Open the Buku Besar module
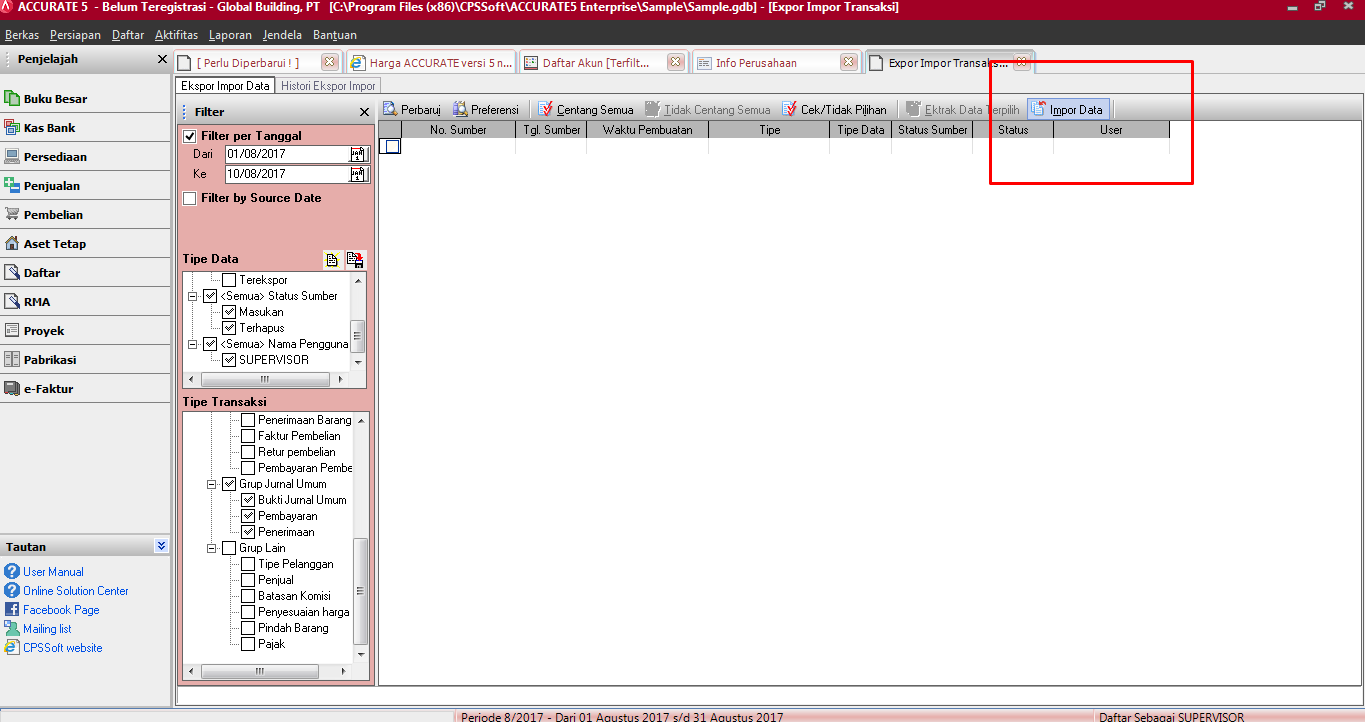 [x=55, y=99]
